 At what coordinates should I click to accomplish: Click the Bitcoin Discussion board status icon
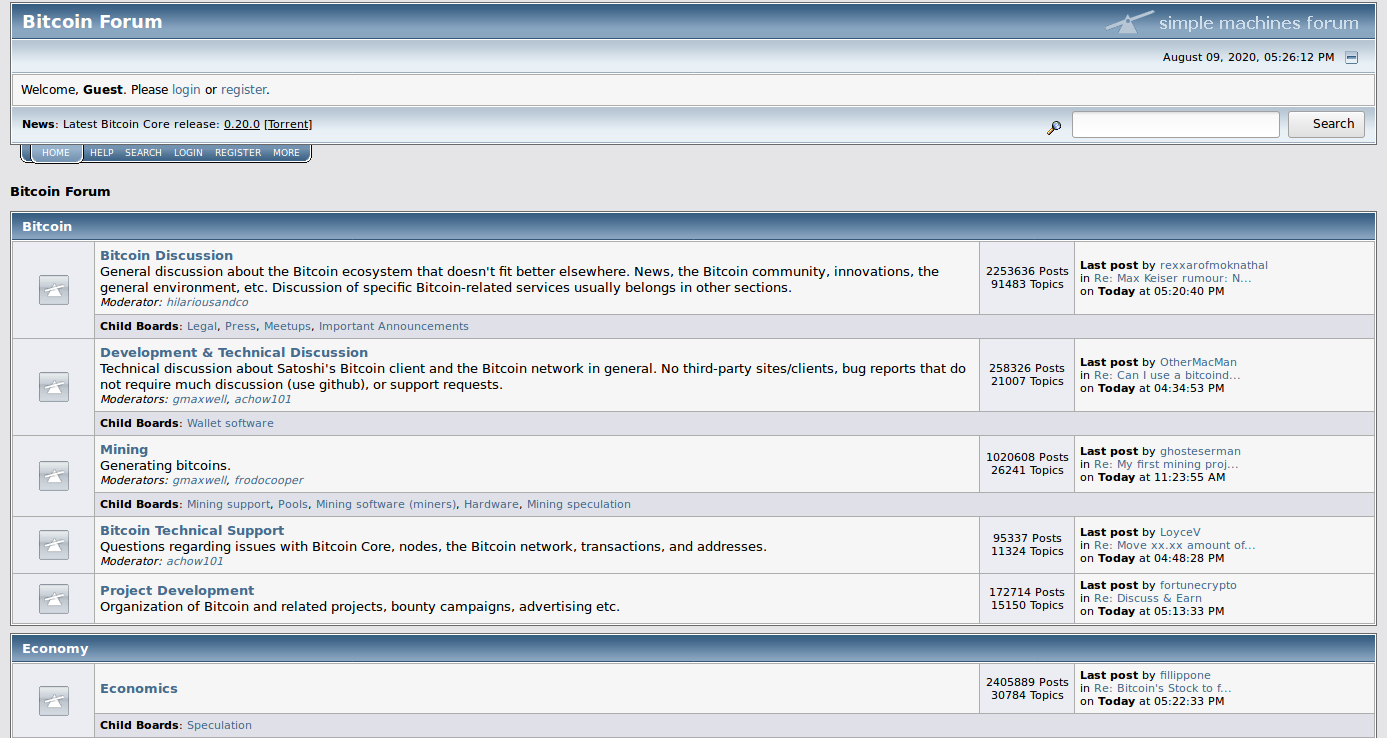point(54,290)
